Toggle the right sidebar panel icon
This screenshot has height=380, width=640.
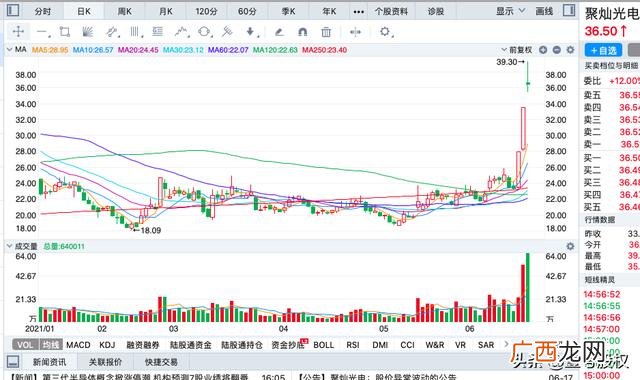569,10
